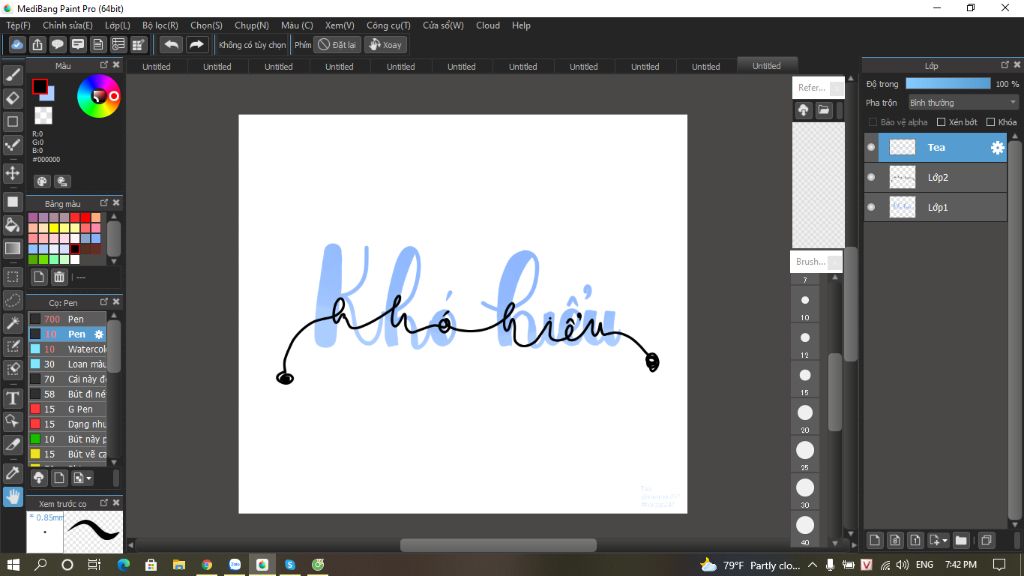The width and height of the screenshot is (1024, 576).
Task: Select the 700 Pen brush
Action: click(67, 319)
